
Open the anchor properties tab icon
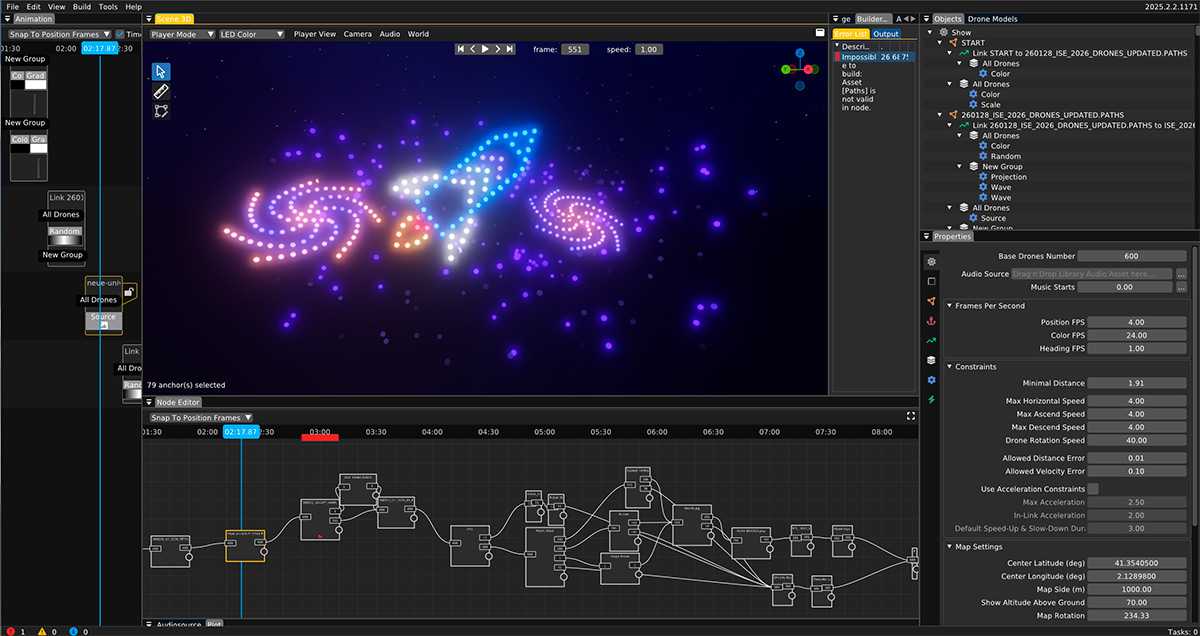click(931, 321)
